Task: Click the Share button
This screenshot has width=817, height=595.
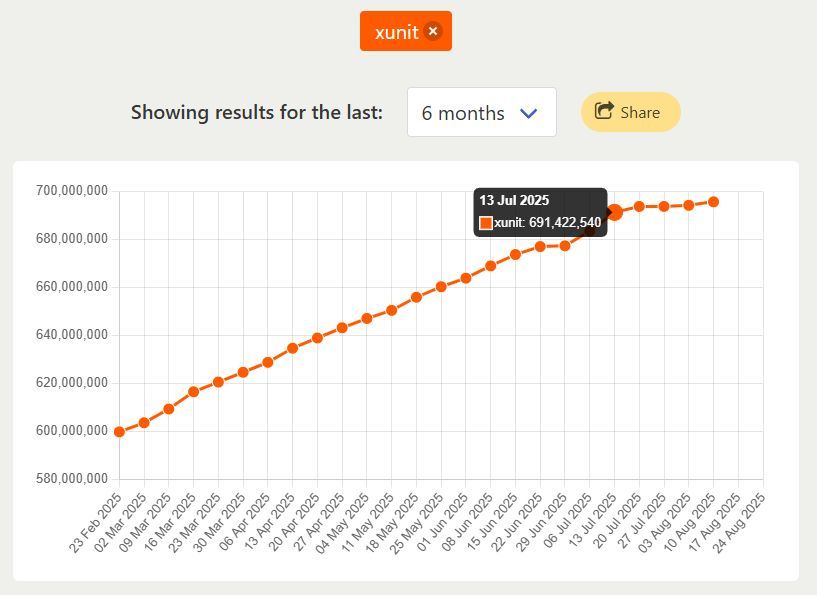Action: pyautogui.click(x=630, y=112)
